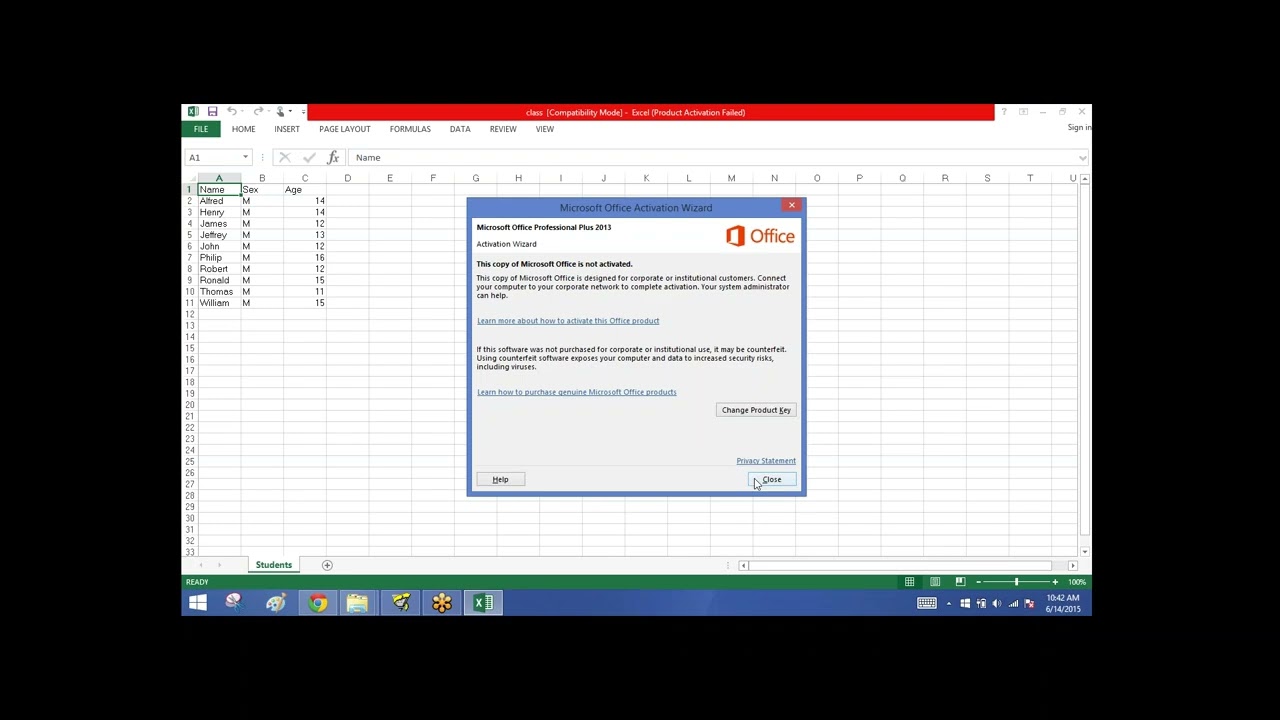
Task: Switch to Normal view icon
Action: [909, 582]
